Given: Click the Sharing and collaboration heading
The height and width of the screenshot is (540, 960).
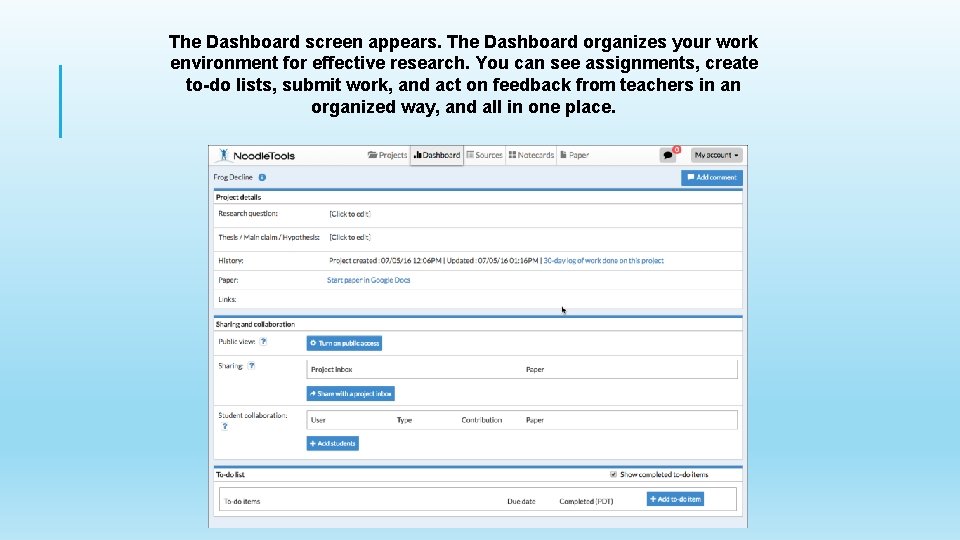Looking at the screenshot, I should [x=255, y=324].
